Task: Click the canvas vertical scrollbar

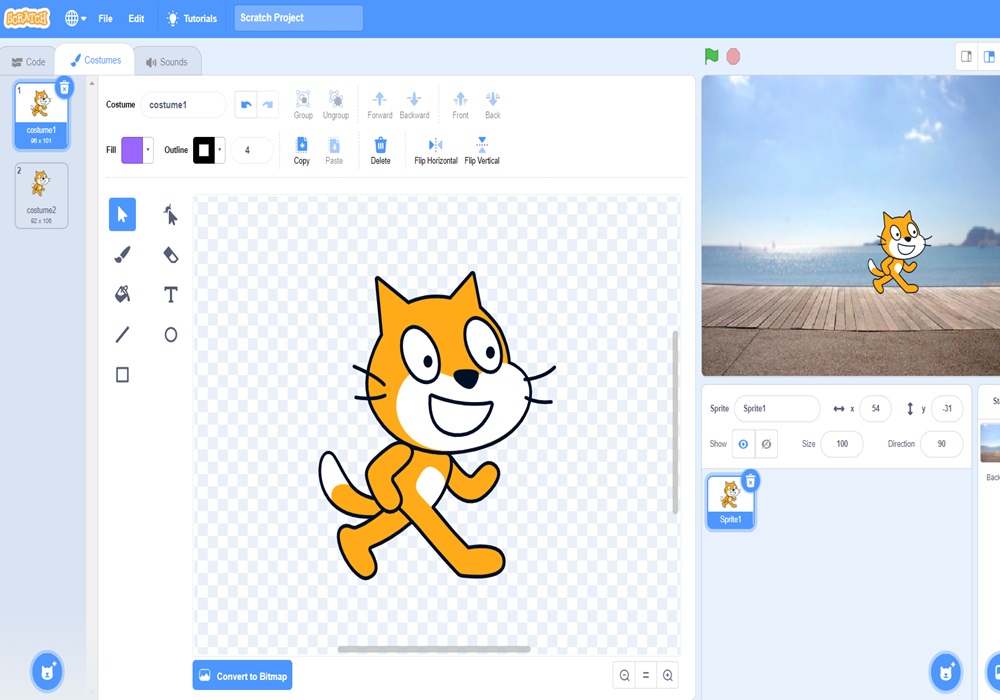Action: 675,422
